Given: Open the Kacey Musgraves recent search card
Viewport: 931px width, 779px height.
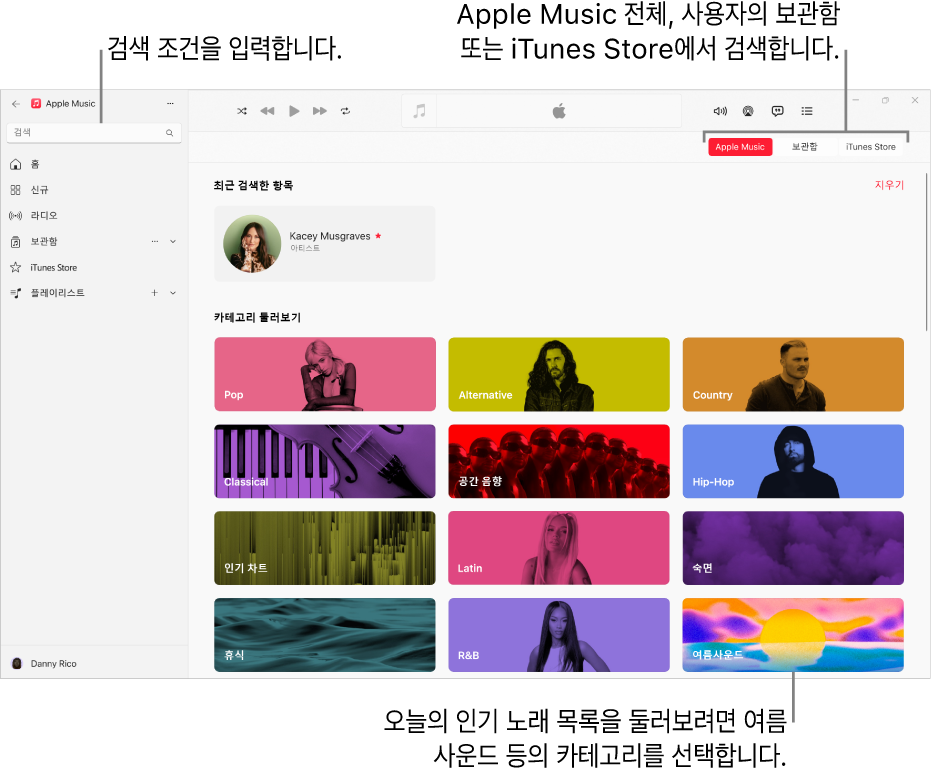Looking at the screenshot, I should [x=325, y=243].
